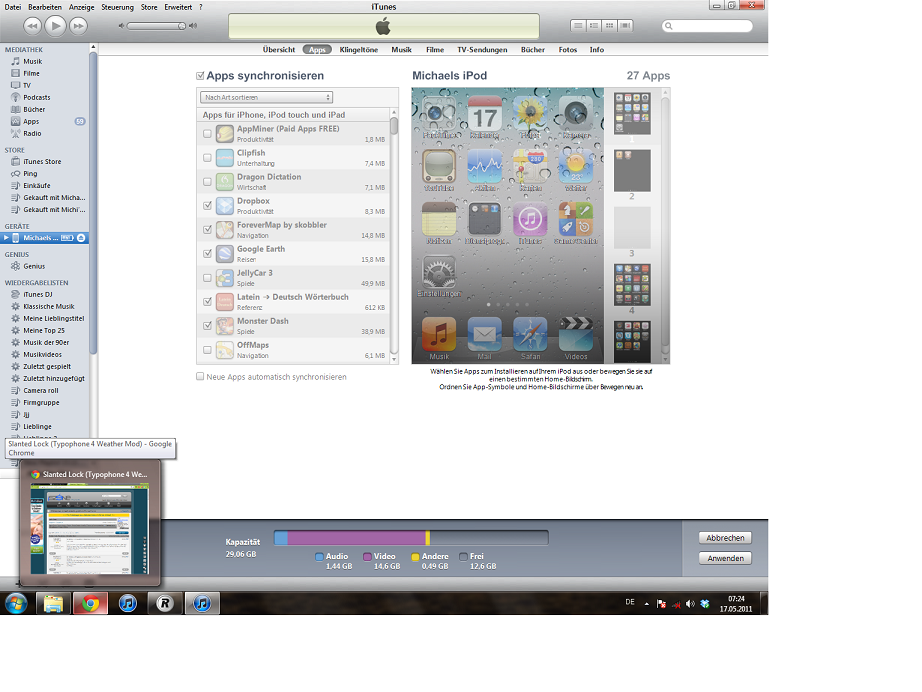Screen dimensions: 922x692
Task: Click the Chrome icon in the taskbar
Action: (90, 603)
